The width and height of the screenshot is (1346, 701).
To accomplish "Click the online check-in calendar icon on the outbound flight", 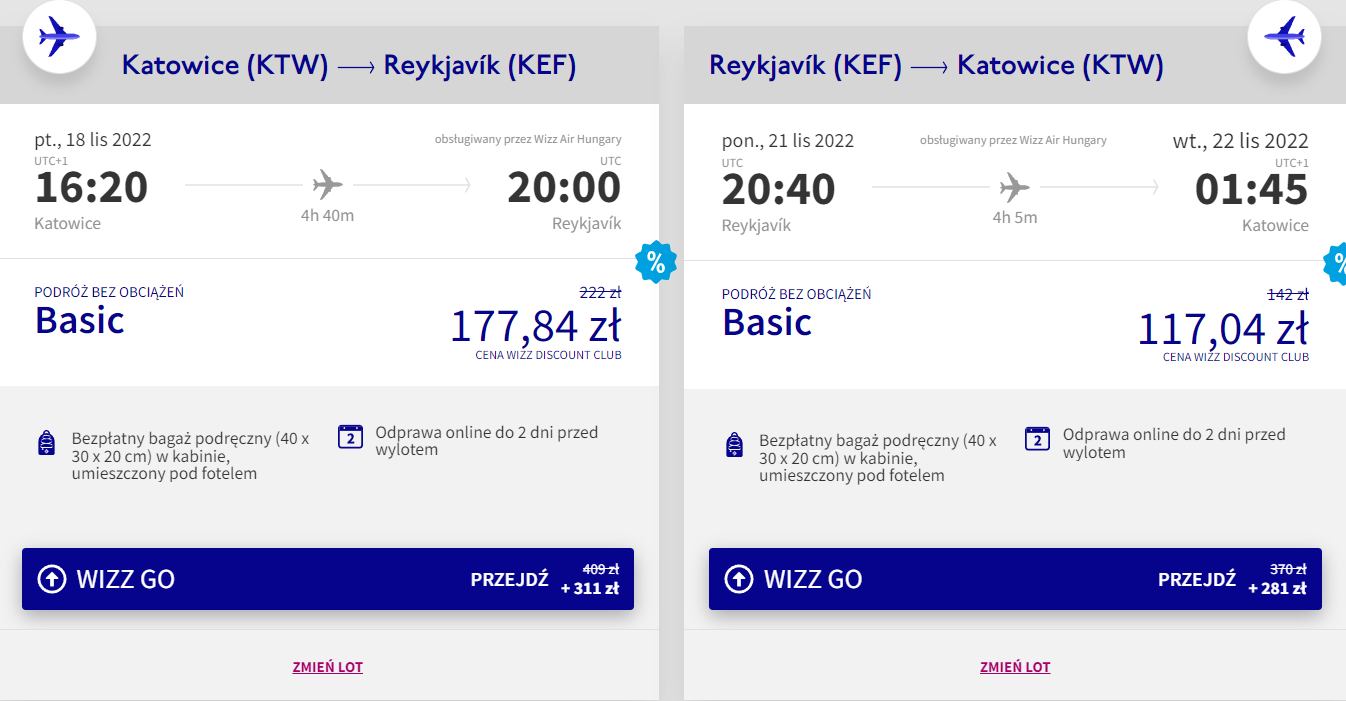I will point(350,437).
